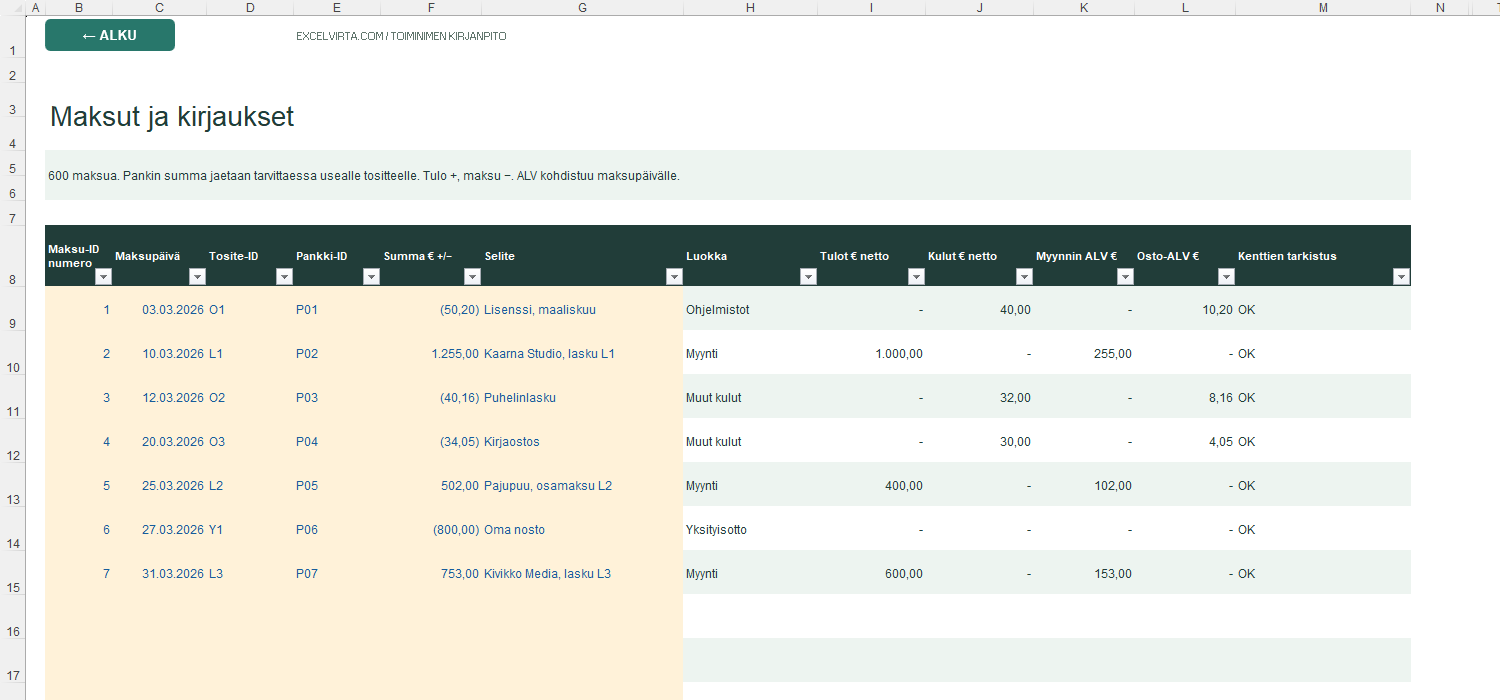
Task: Open the Maksupäivä filter dropdown
Action: point(198,277)
